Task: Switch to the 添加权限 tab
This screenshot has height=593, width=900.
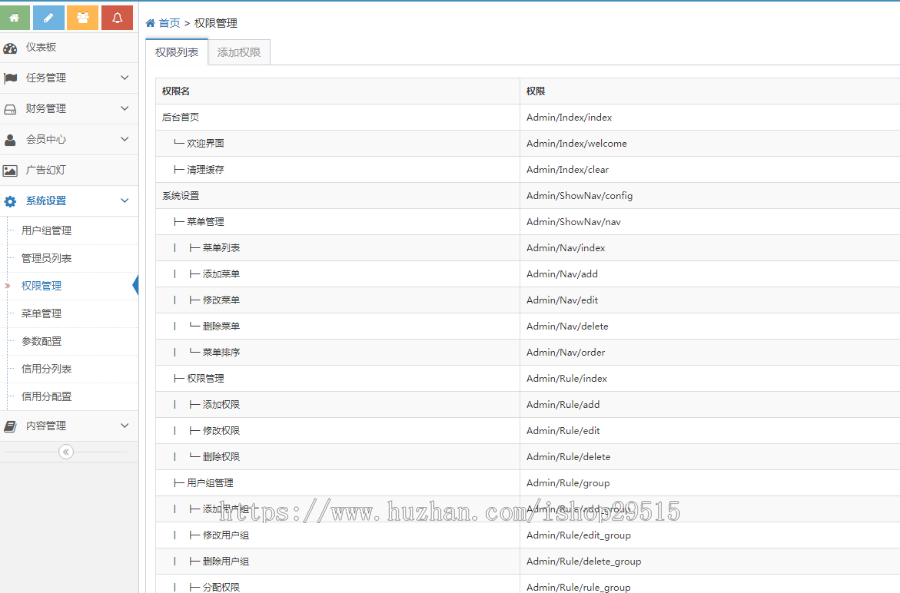Action: 239,53
